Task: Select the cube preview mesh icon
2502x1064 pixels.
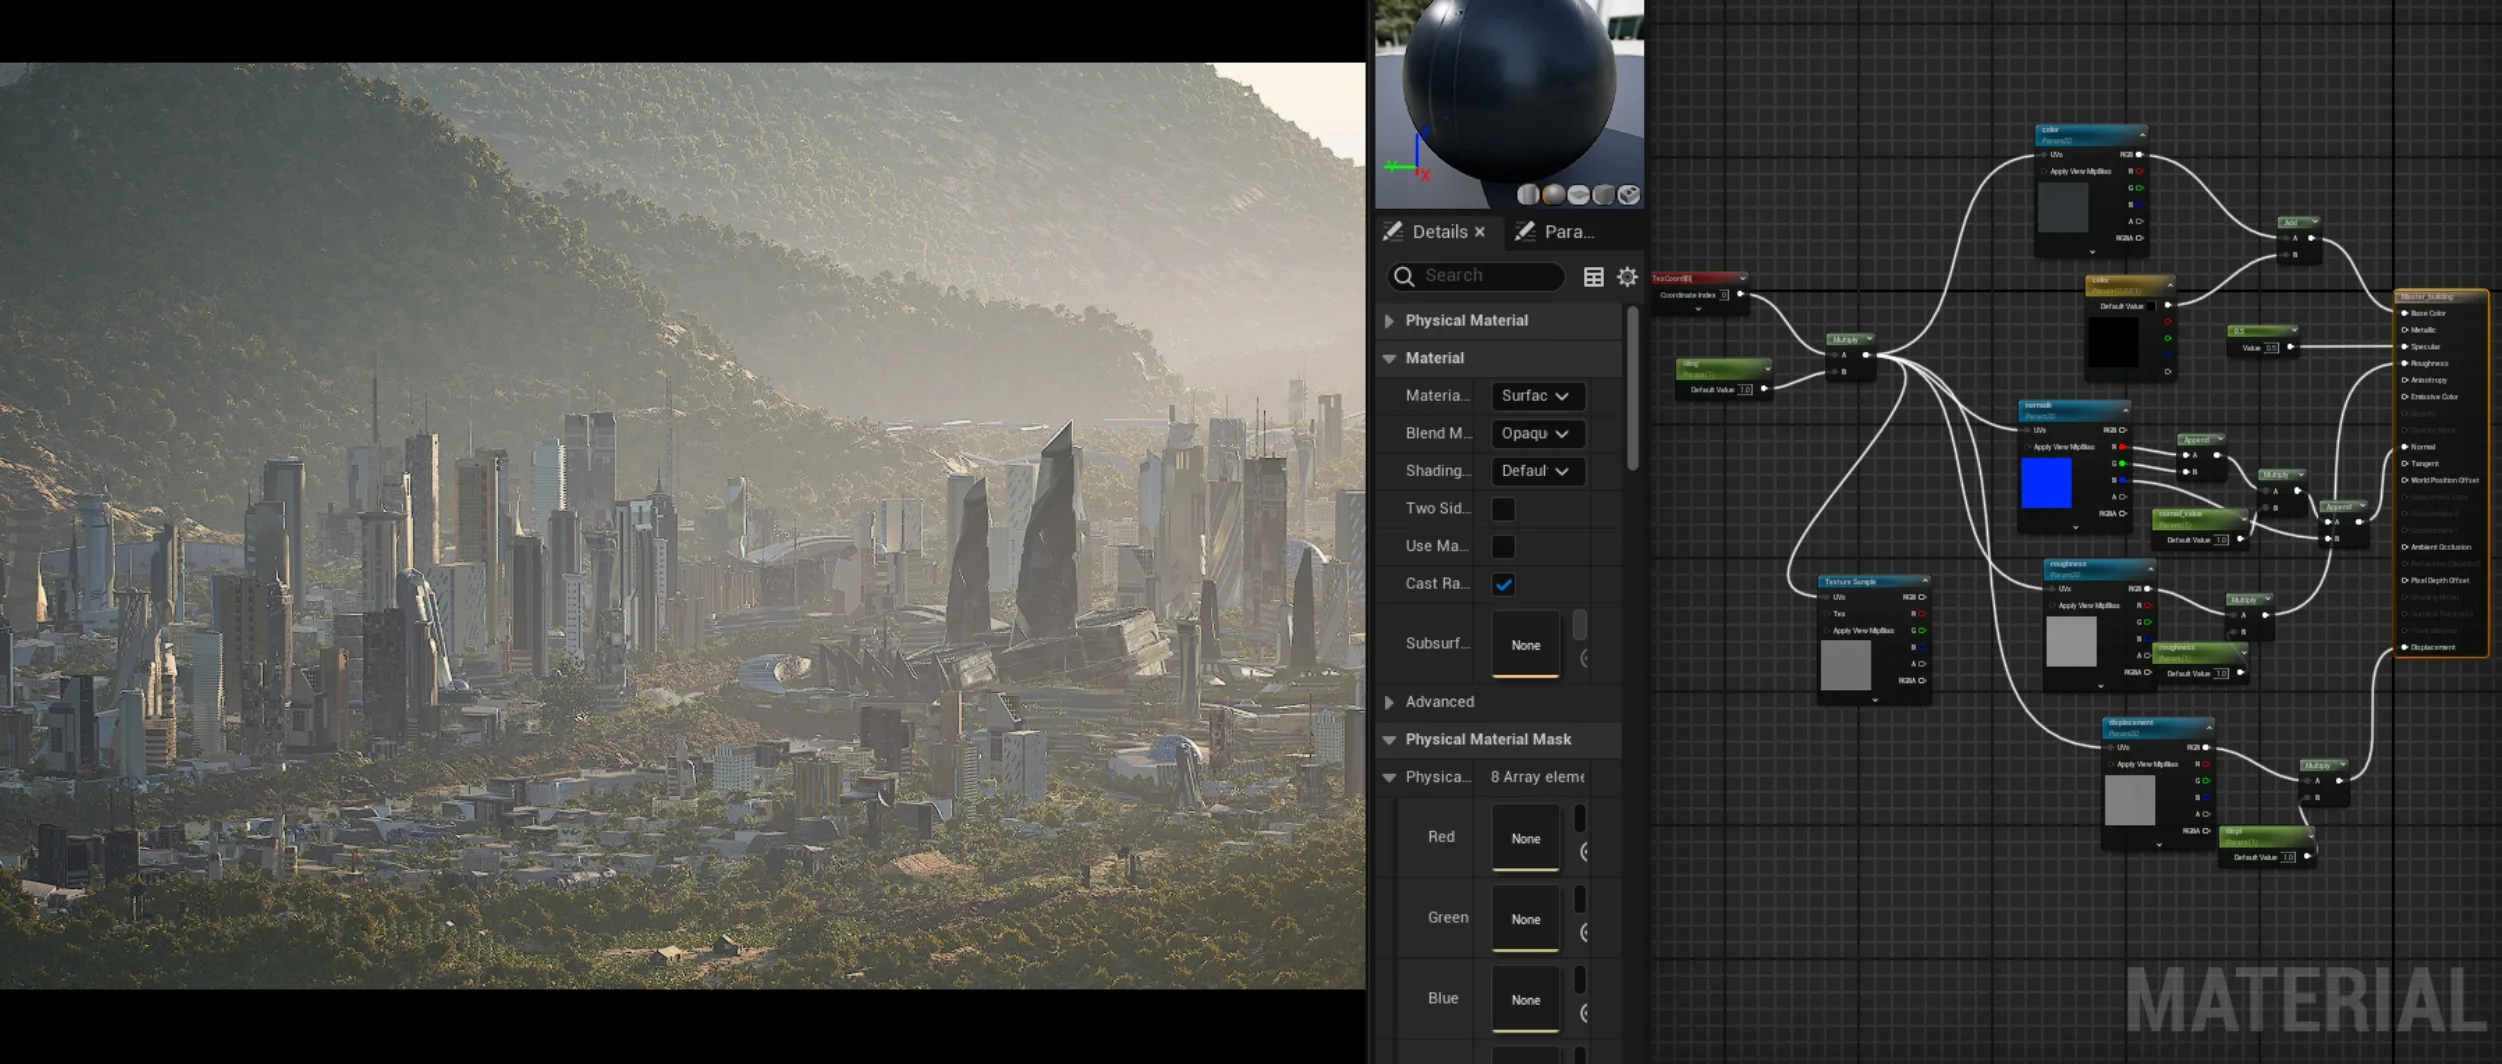Action: [1603, 195]
